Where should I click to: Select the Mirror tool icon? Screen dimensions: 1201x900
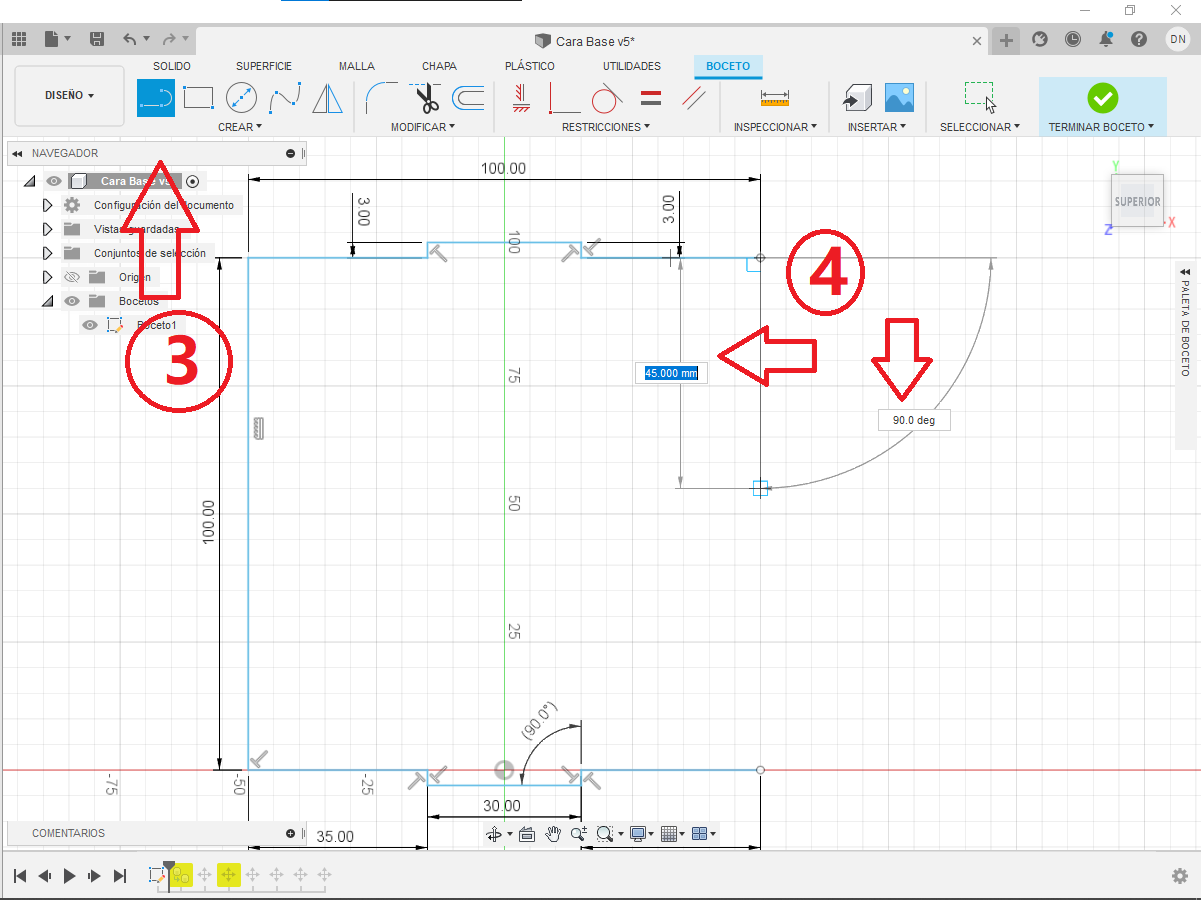327,98
